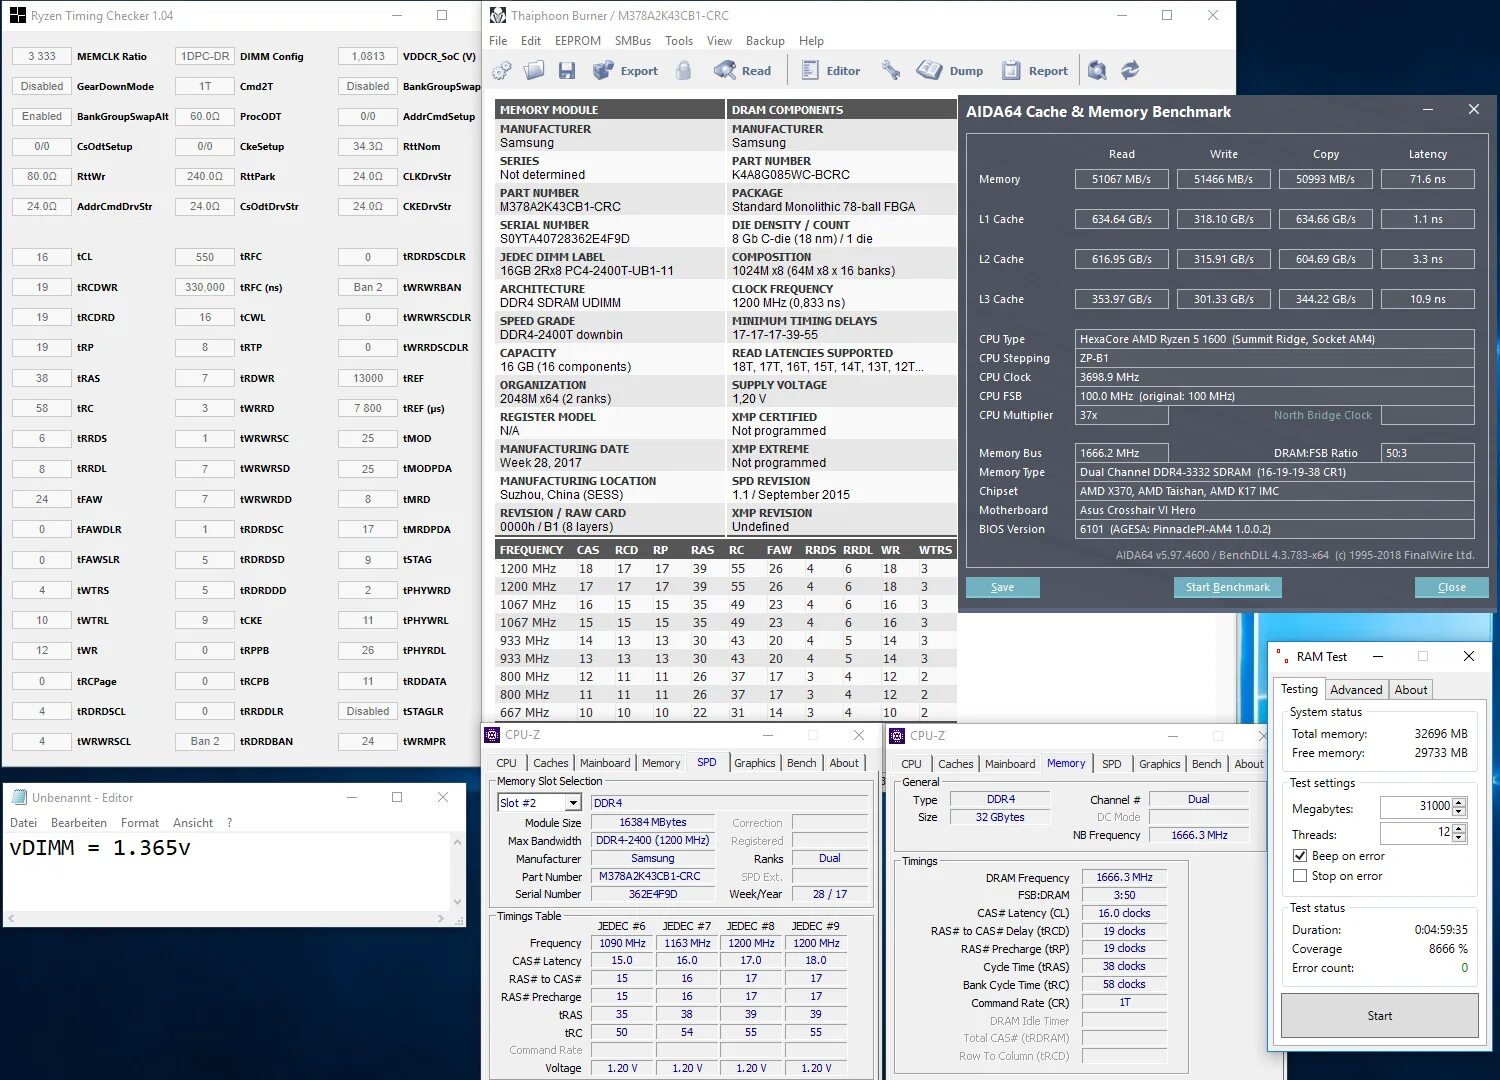1500x1080 pixels.
Task: Open the Format menu in the editor
Action: click(140, 823)
